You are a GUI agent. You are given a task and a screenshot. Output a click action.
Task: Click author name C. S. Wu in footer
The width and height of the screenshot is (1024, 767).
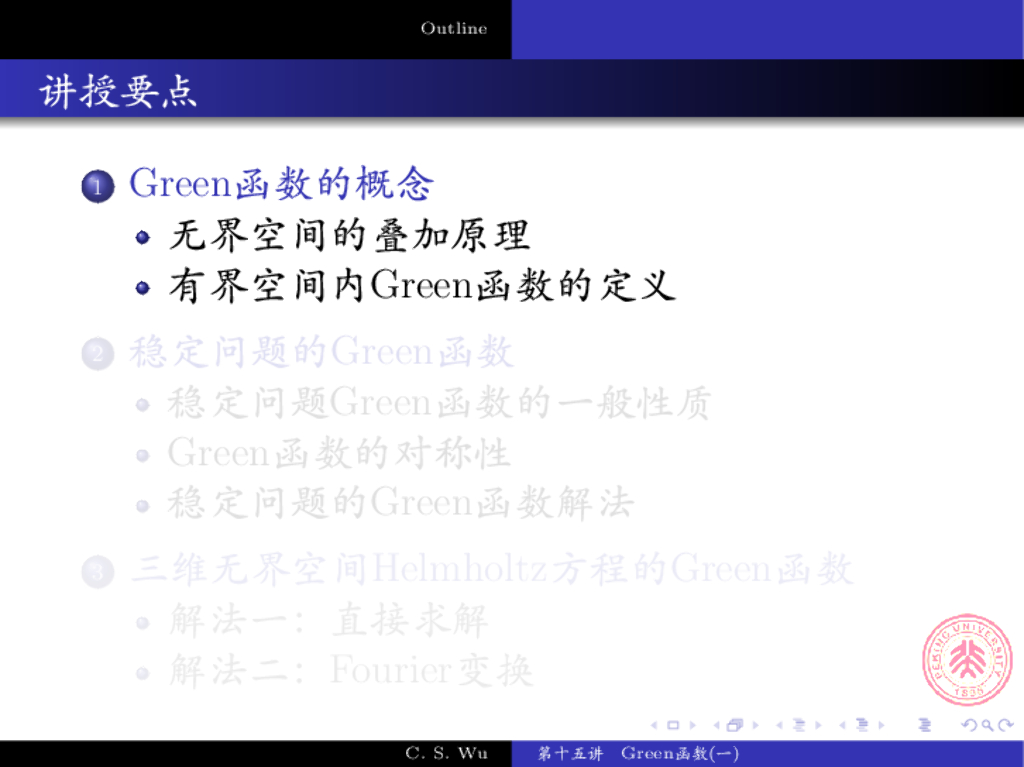click(446, 754)
